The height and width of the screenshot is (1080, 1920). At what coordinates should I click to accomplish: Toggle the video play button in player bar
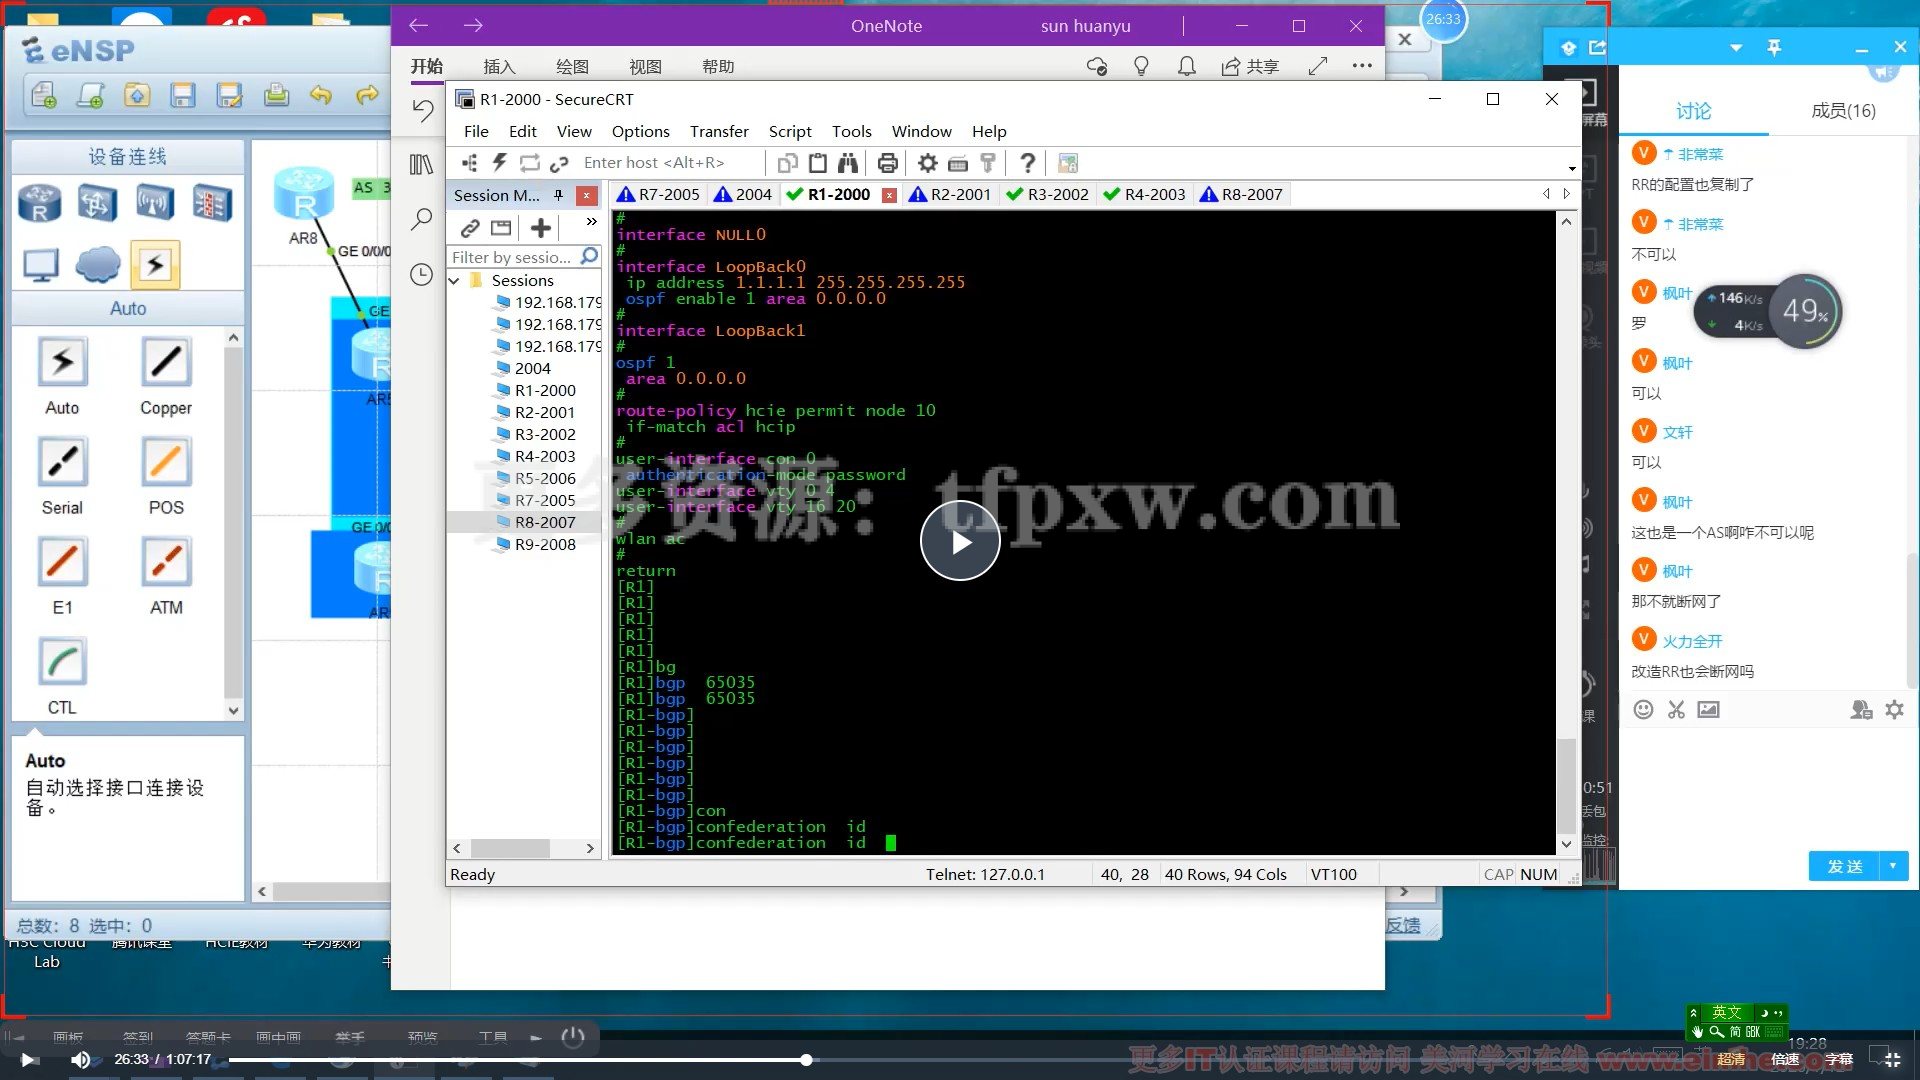[x=28, y=1059]
